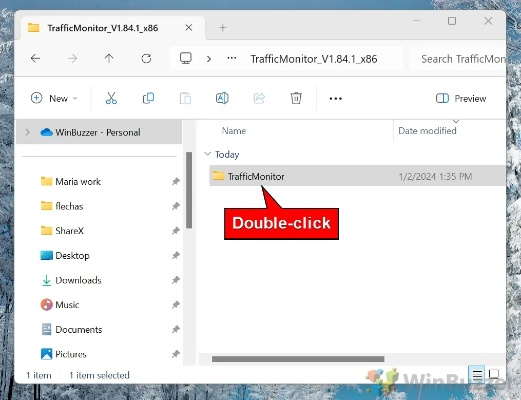Select the TrafficMonitor folder row
521x400 pixels.
357,176
